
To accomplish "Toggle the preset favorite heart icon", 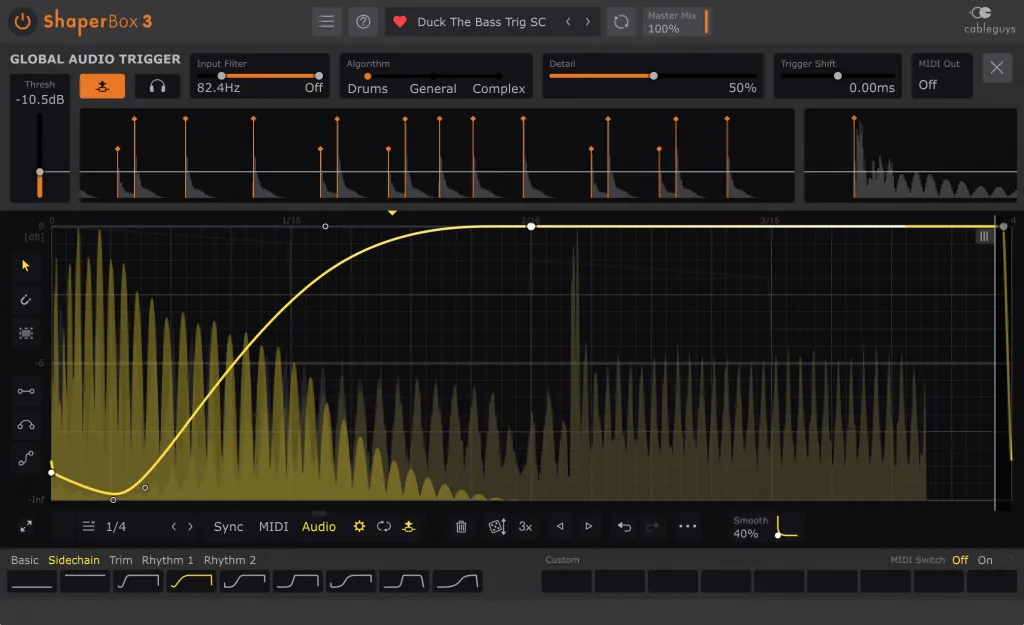I will pyautogui.click(x=400, y=21).
